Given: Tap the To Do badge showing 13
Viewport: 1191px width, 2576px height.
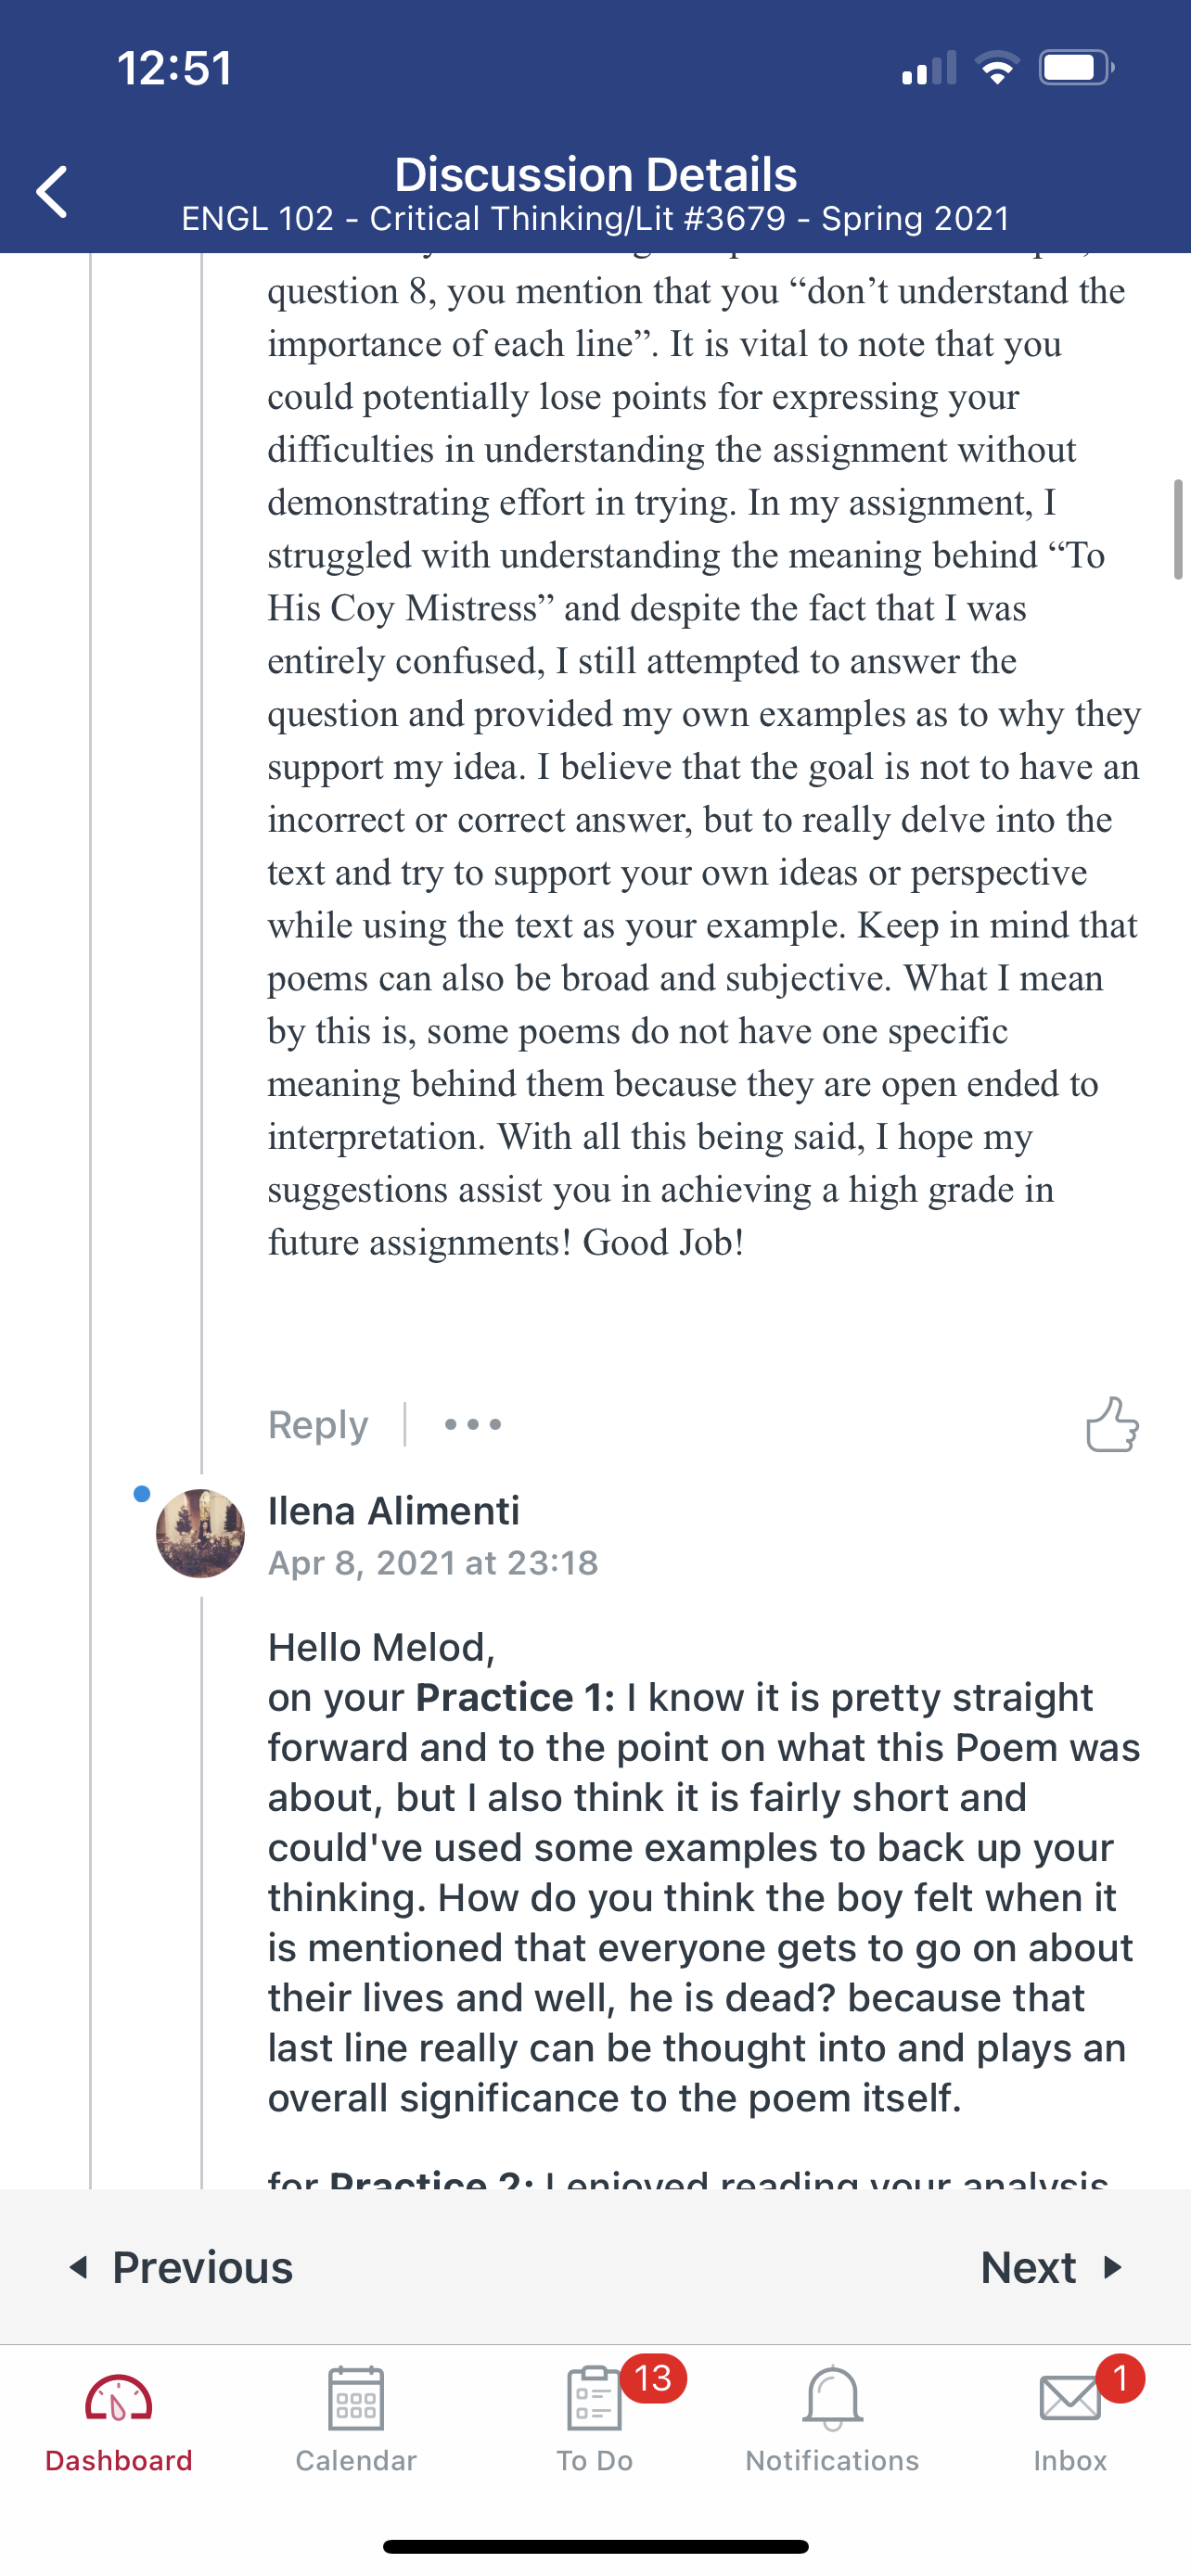Looking at the screenshot, I should 653,2378.
